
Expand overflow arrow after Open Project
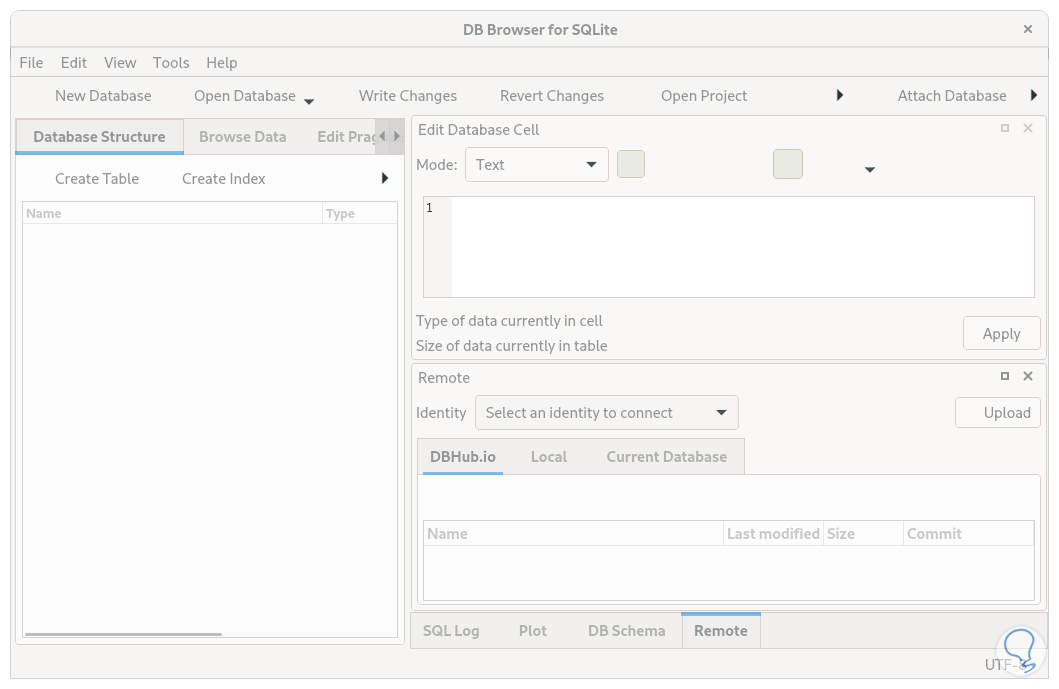pos(840,96)
